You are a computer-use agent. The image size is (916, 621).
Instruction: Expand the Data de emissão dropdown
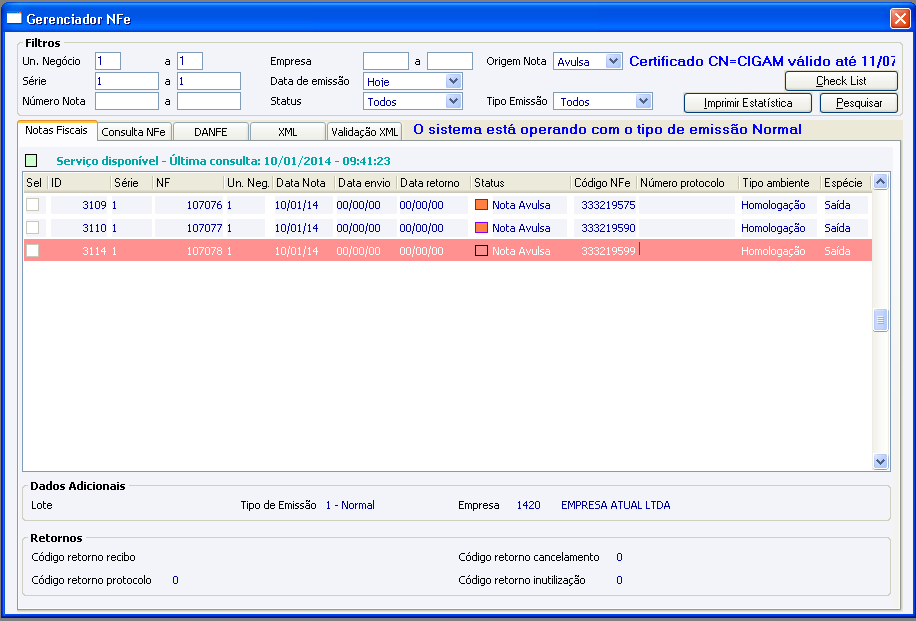point(453,81)
